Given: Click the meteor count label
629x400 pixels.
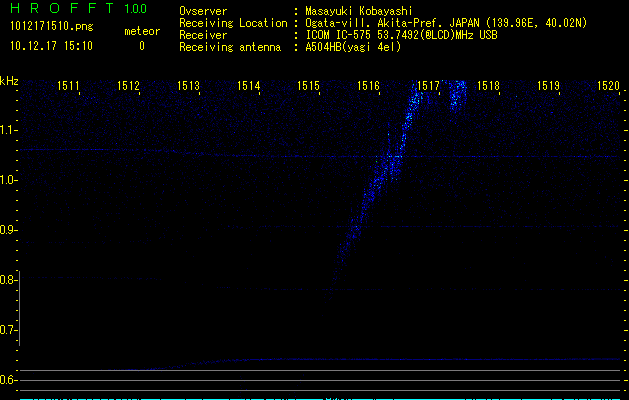Looking at the screenshot, I should (142, 31).
